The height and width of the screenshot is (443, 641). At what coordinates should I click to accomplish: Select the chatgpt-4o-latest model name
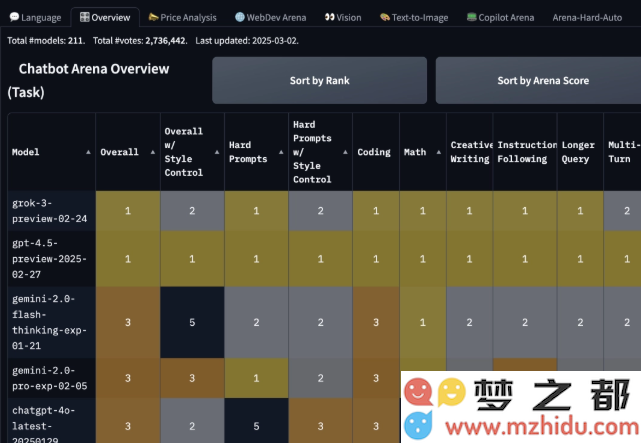coord(44,425)
